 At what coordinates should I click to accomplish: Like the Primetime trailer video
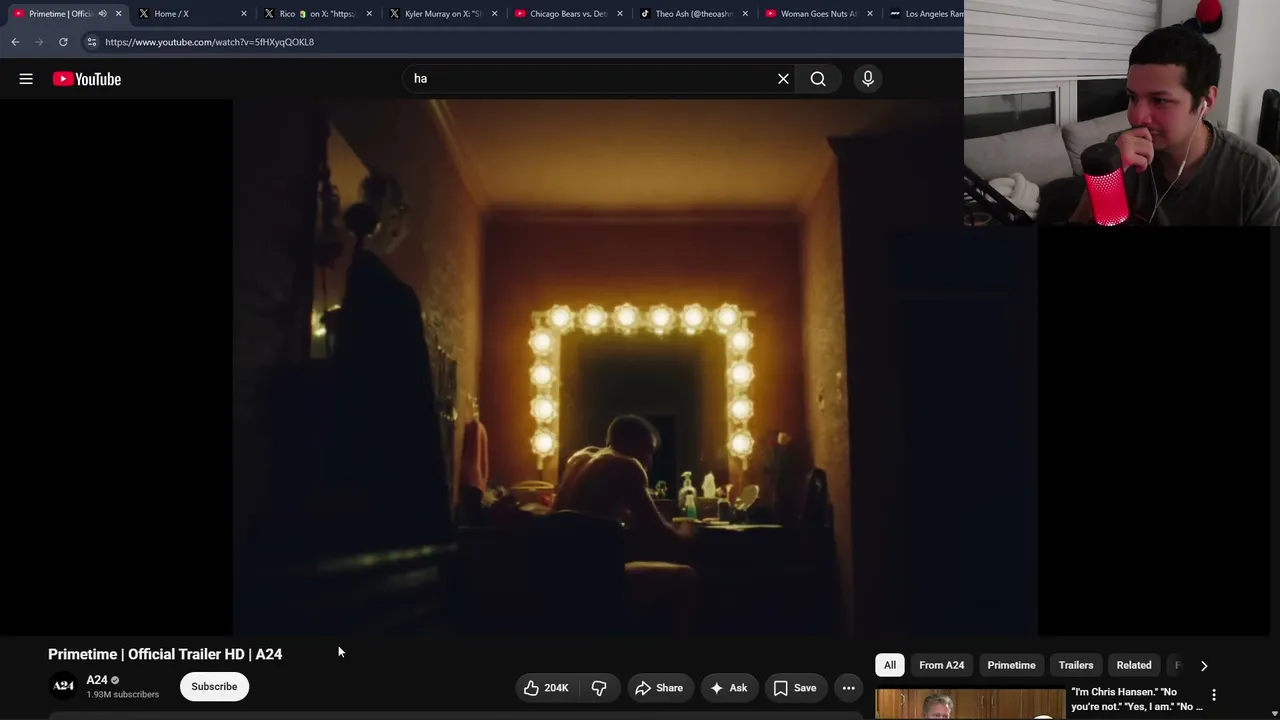coord(546,688)
